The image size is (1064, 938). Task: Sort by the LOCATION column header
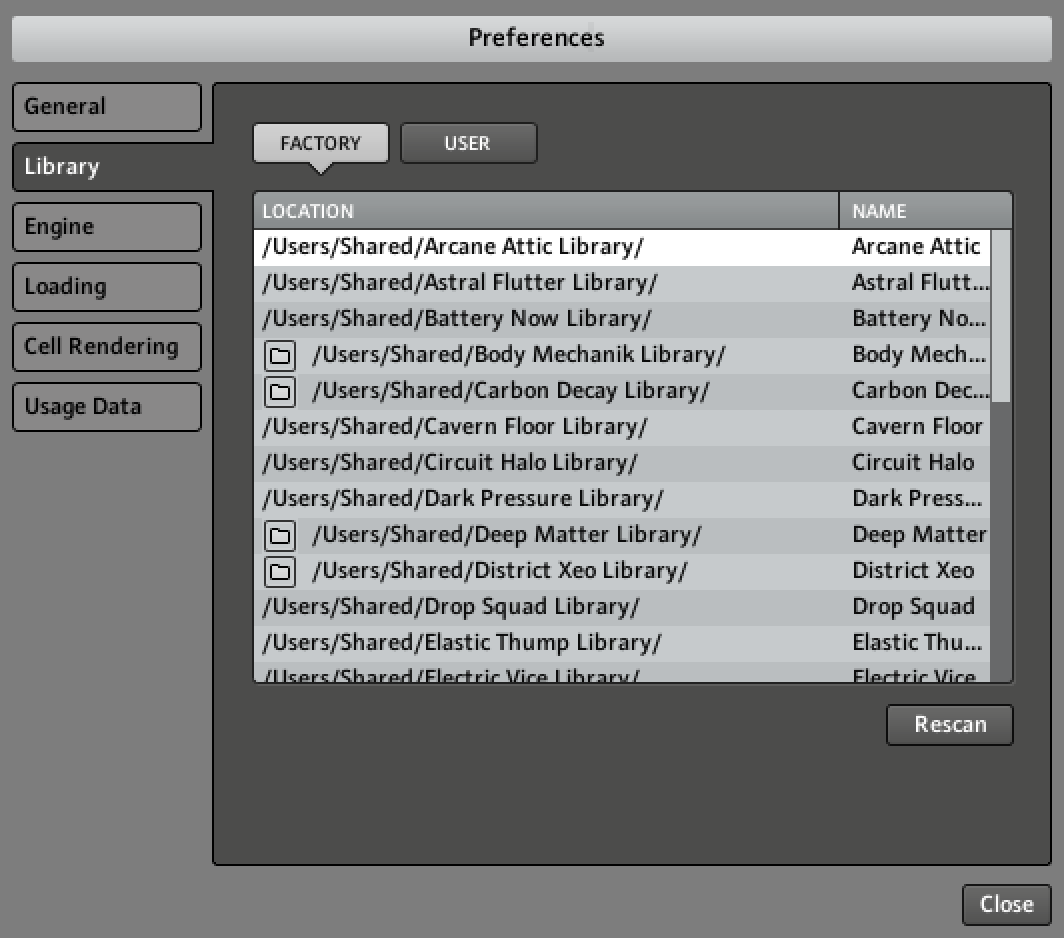click(x=545, y=211)
